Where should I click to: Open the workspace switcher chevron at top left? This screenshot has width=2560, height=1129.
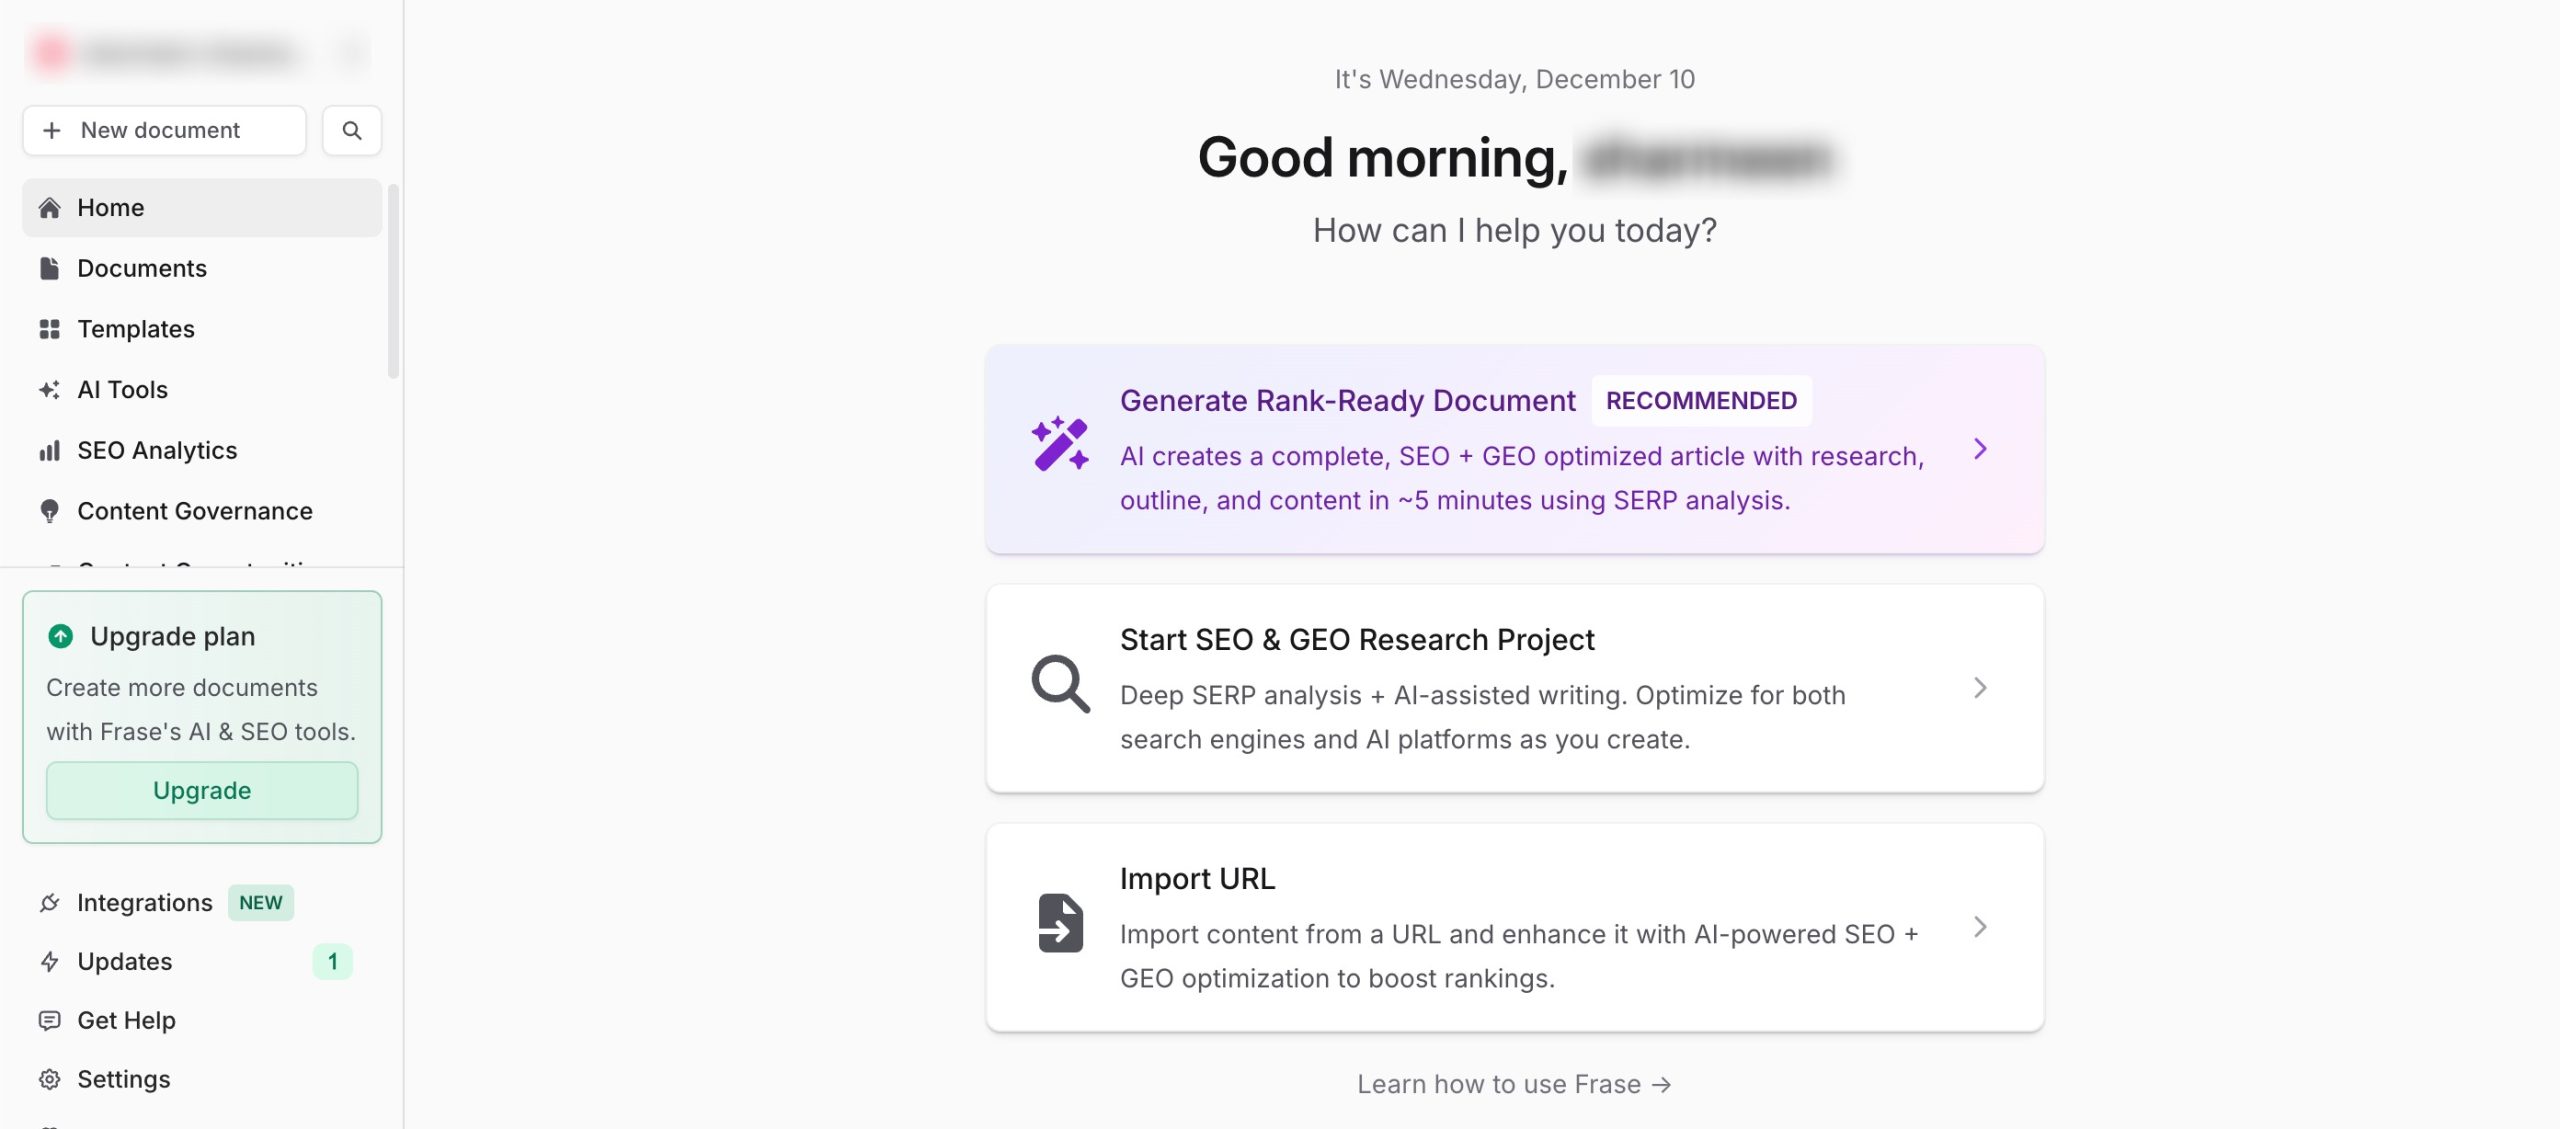coord(352,51)
